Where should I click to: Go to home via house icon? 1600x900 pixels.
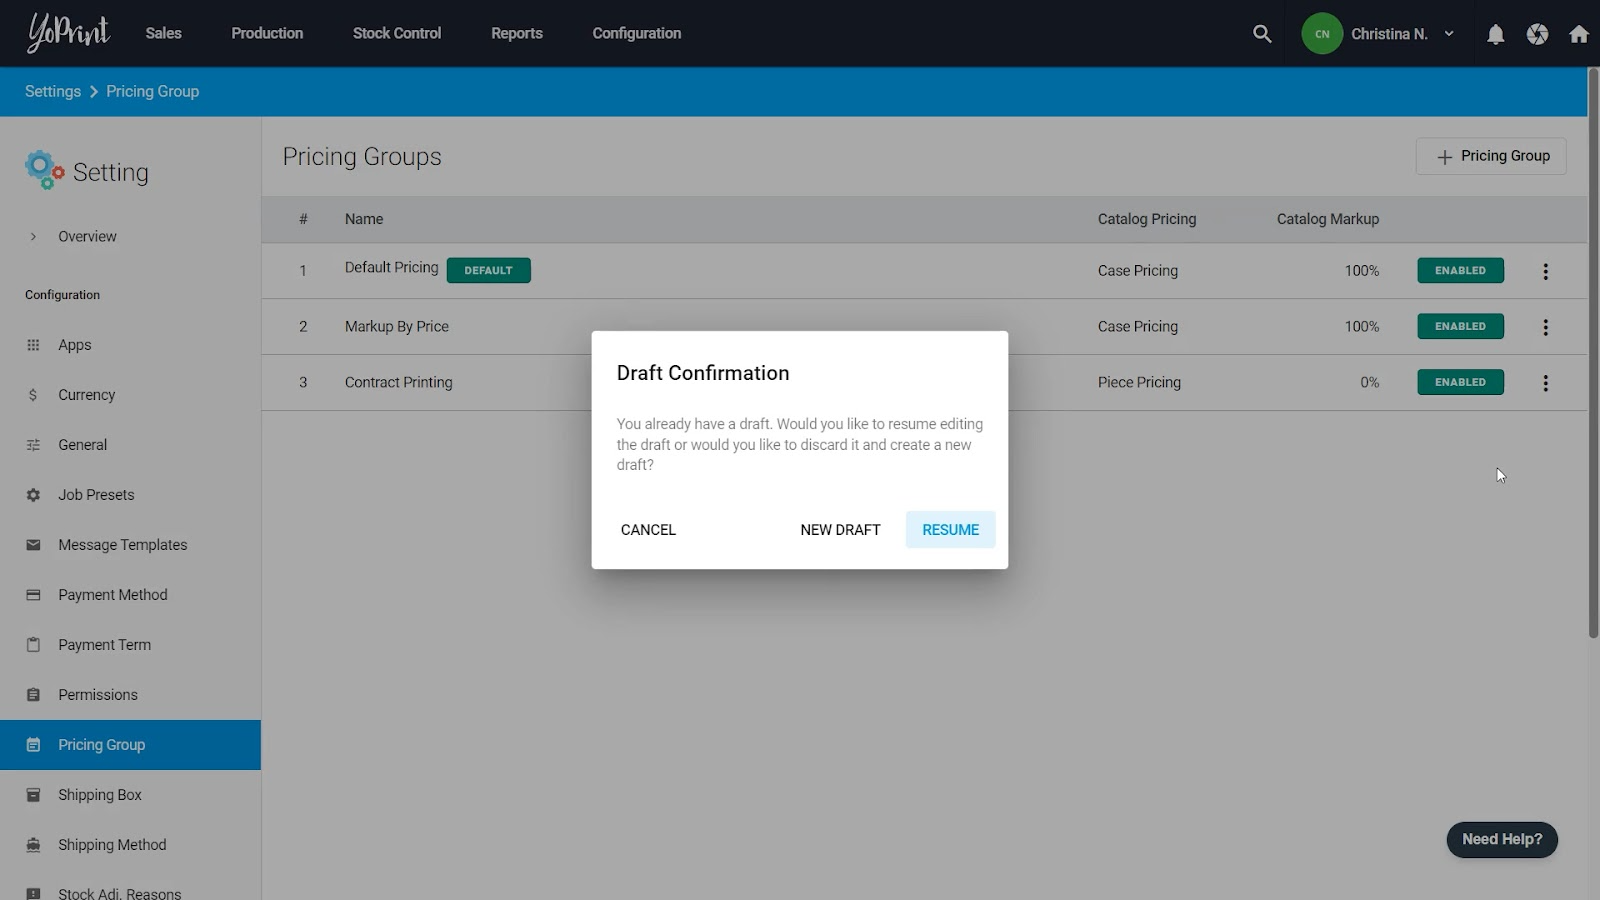1579,34
